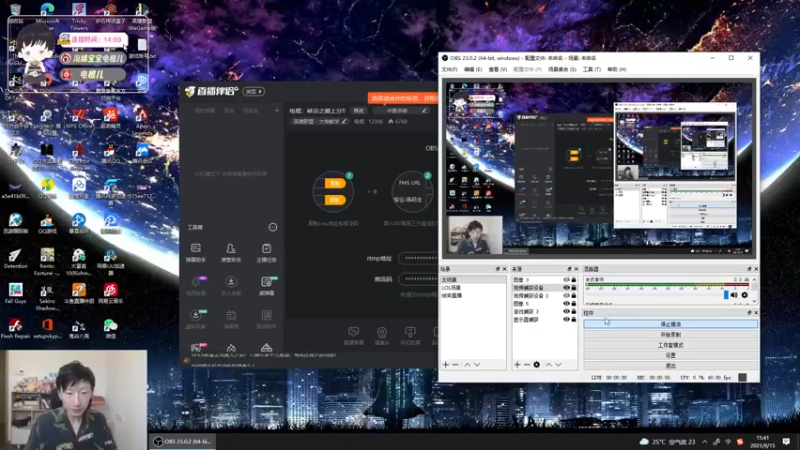The height and width of the screenshot is (450, 800).
Task: Click the mixer volume slider handle
Action: (726, 295)
